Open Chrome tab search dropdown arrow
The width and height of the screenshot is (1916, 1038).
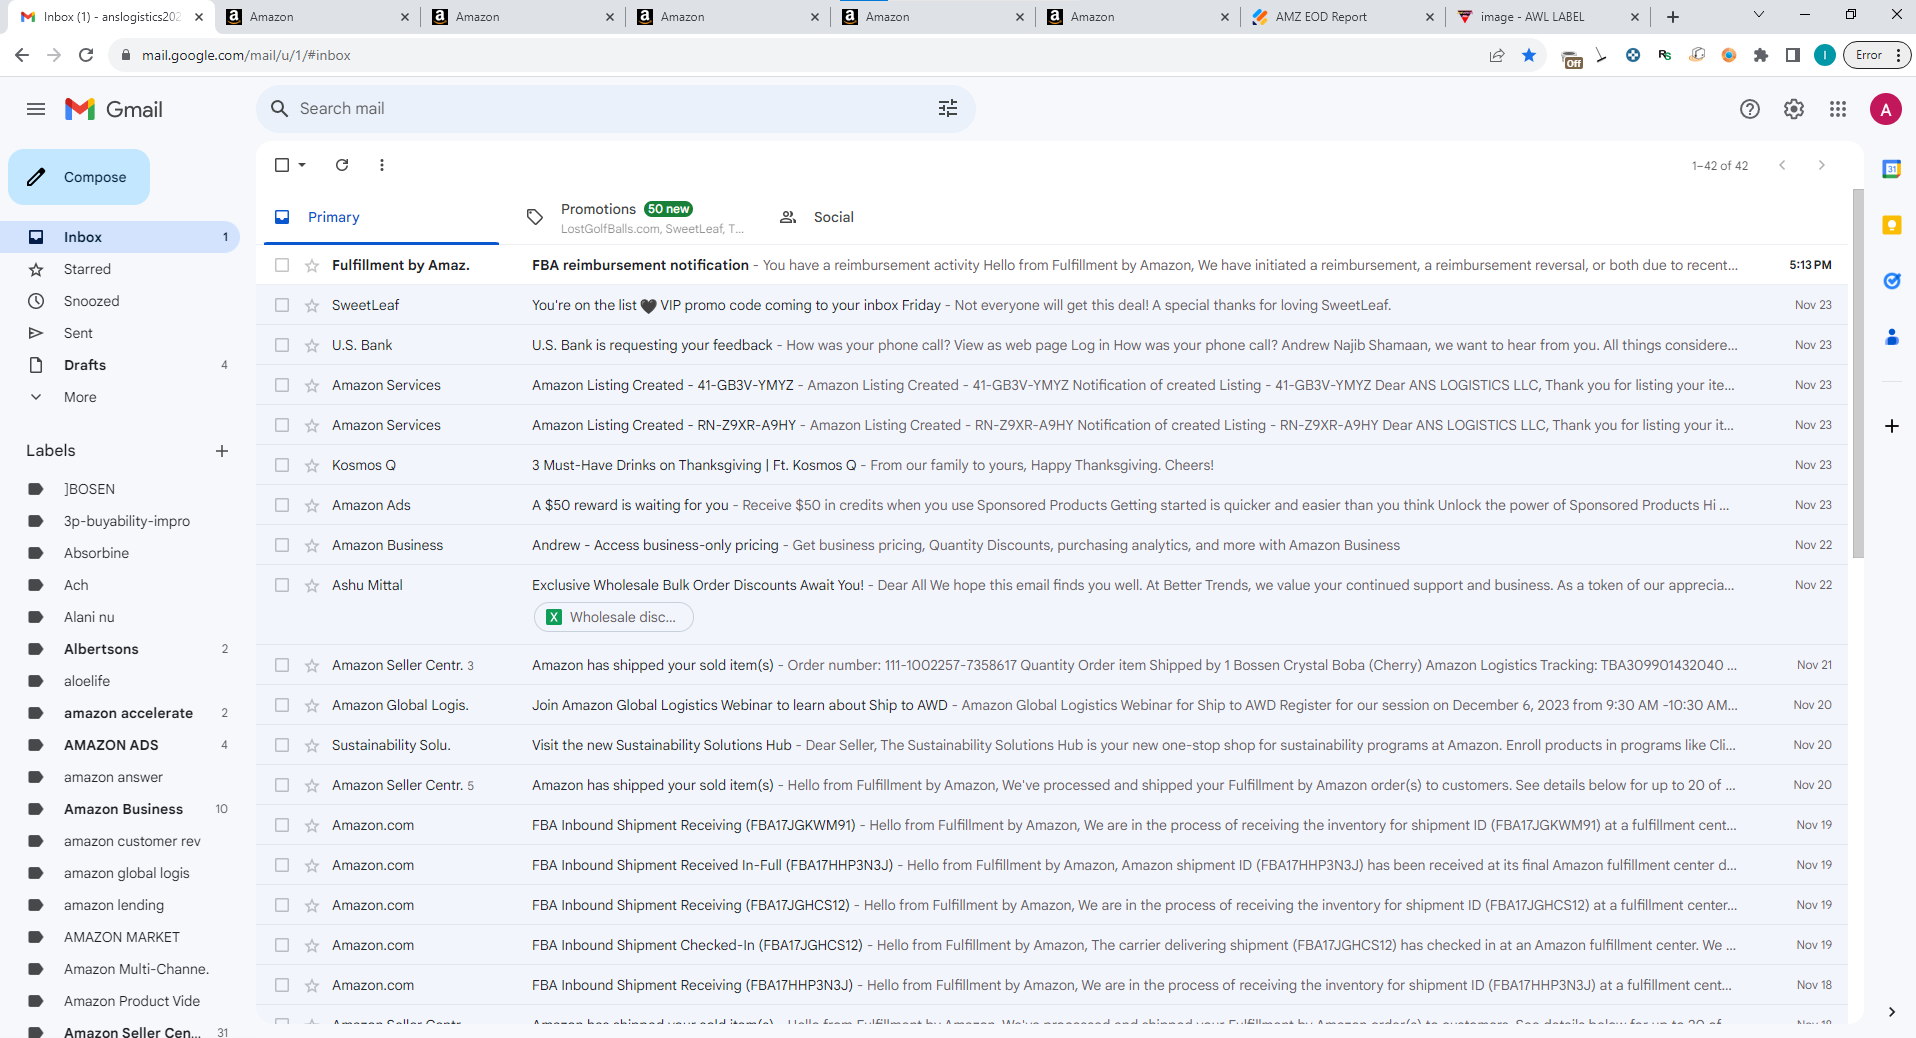point(1759,15)
